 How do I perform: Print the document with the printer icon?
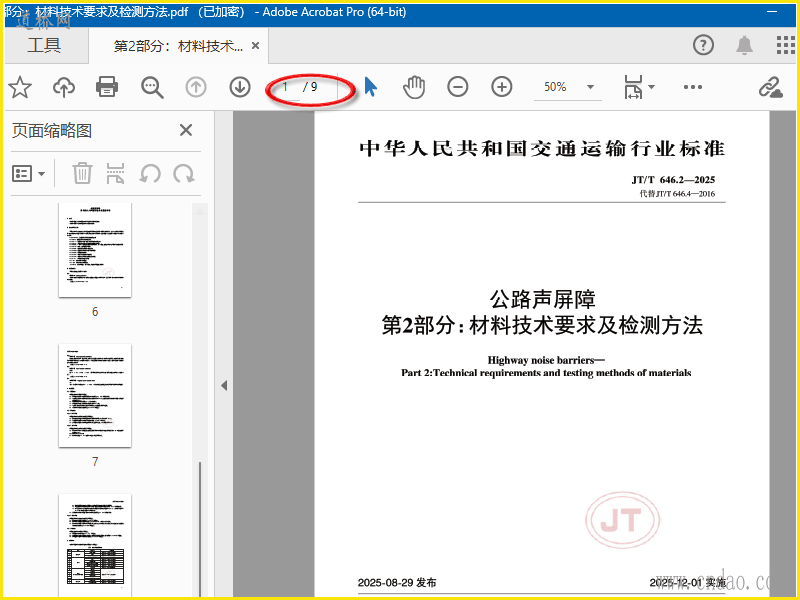(x=107, y=87)
